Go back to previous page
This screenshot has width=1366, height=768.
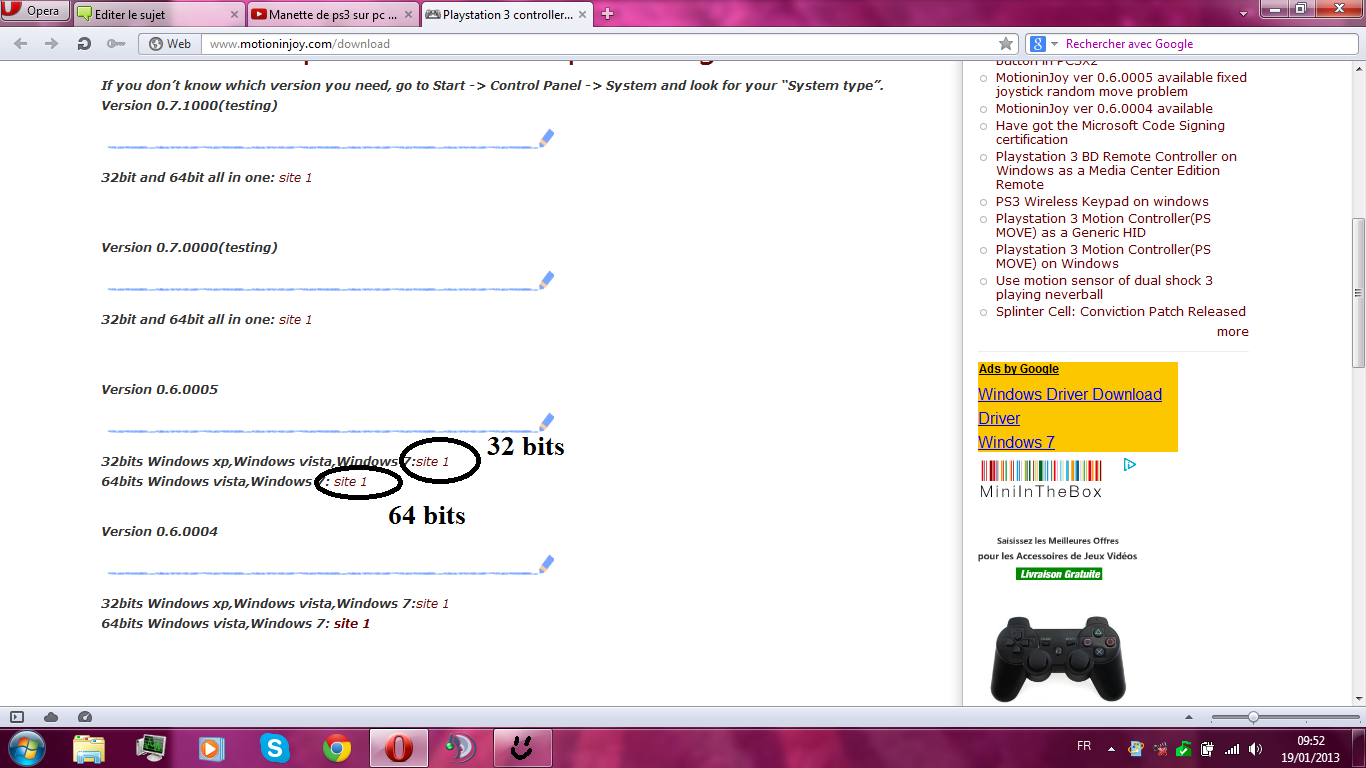(21, 44)
